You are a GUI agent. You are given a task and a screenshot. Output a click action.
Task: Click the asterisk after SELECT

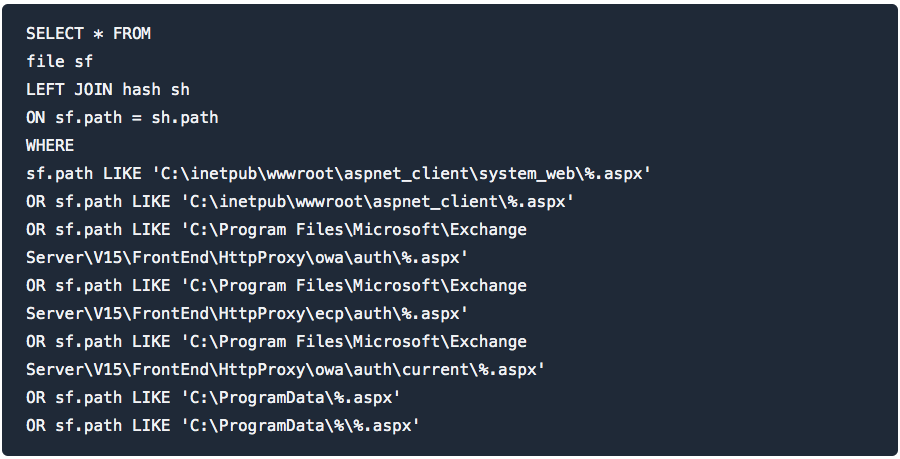click(x=98, y=34)
